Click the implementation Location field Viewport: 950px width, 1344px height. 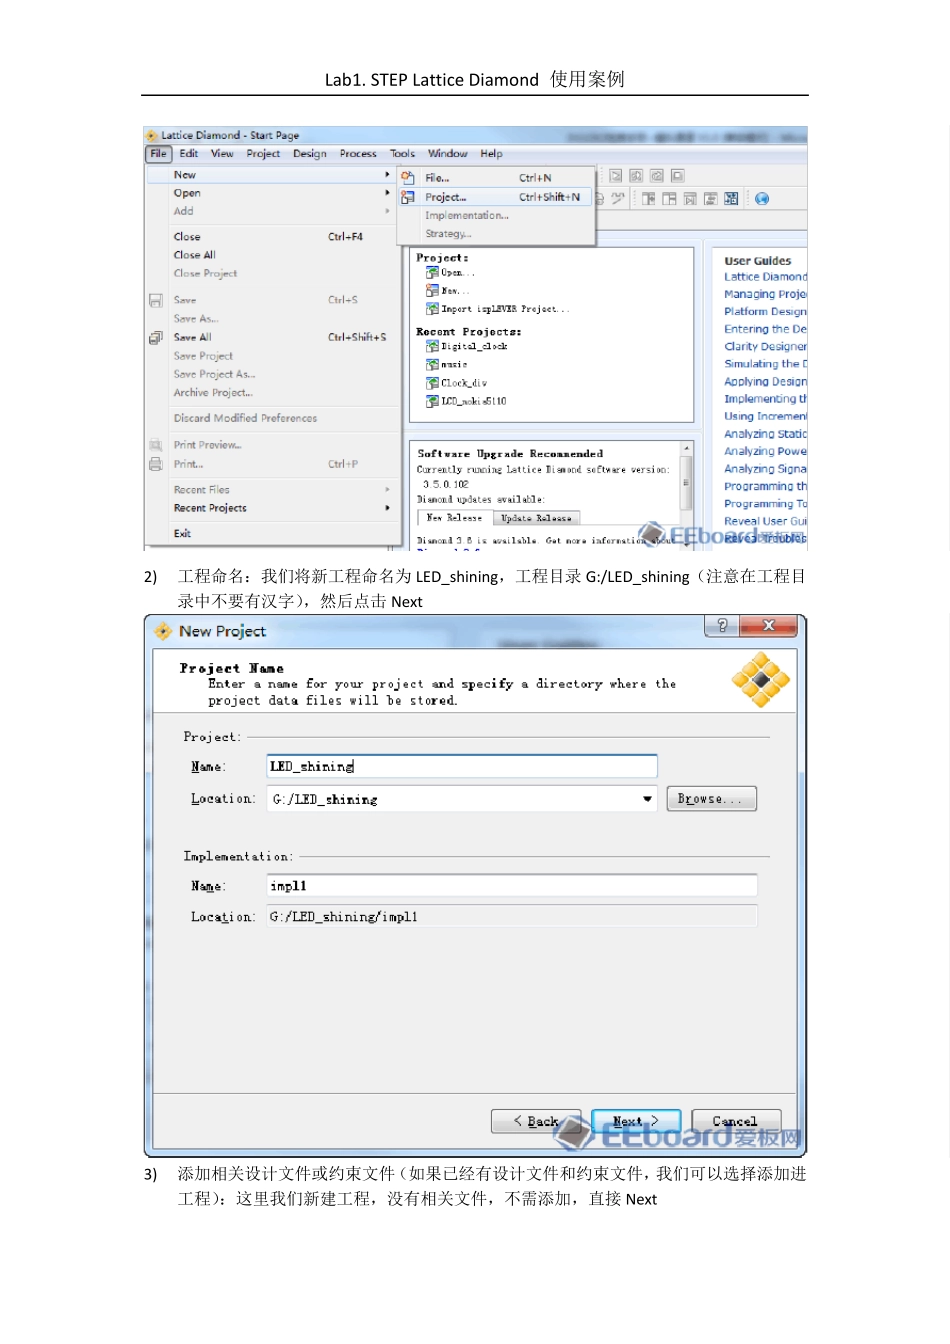pyautogui.click(x=512, y=917)
